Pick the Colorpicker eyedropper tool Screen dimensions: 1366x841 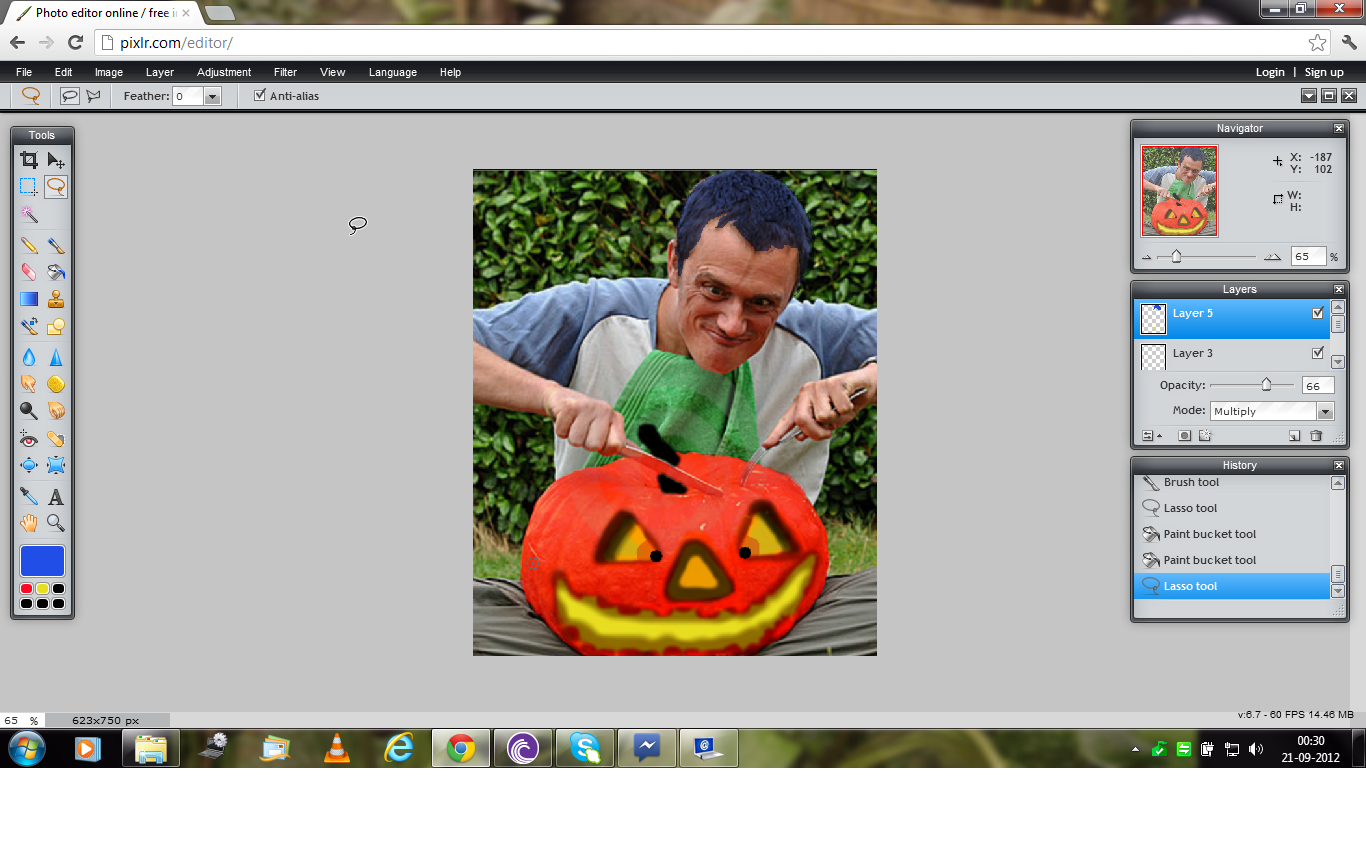click(x=29, y=496)
